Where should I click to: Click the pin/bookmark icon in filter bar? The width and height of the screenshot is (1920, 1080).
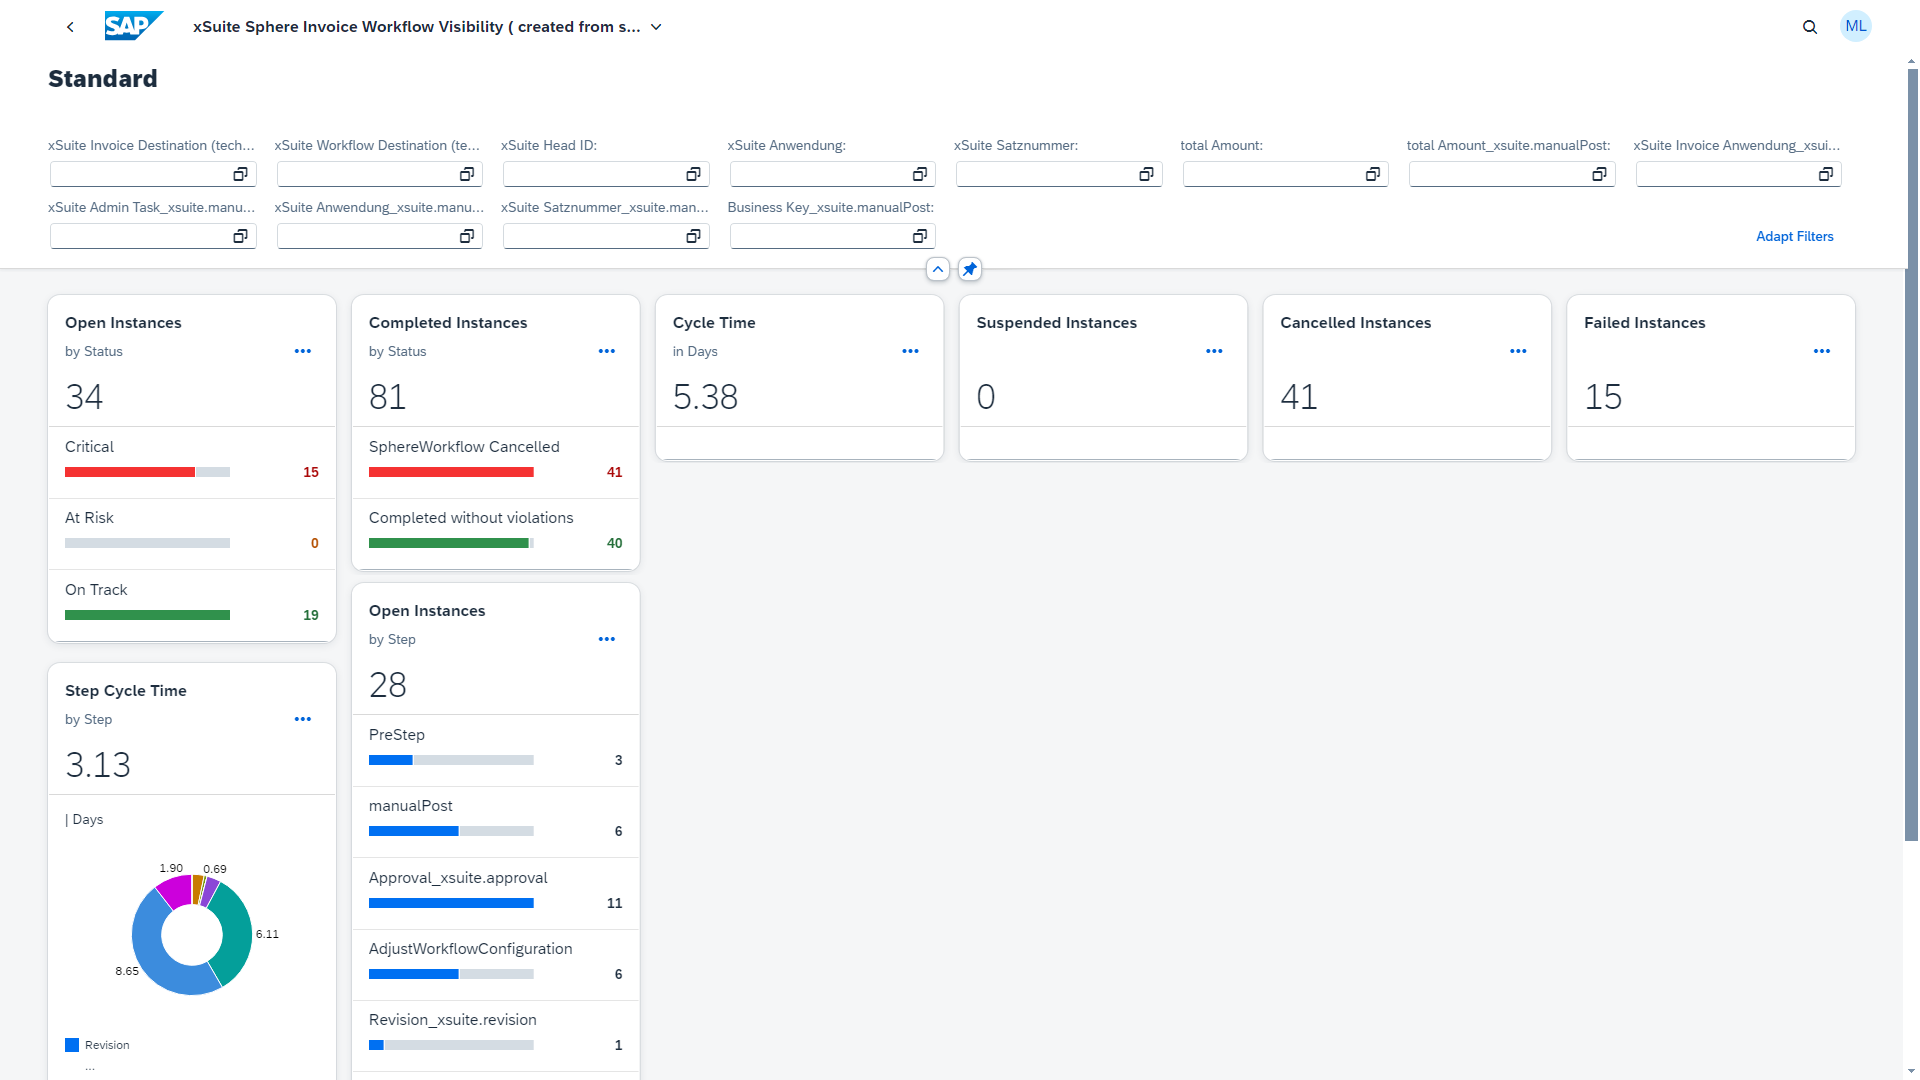click(969, 268)
